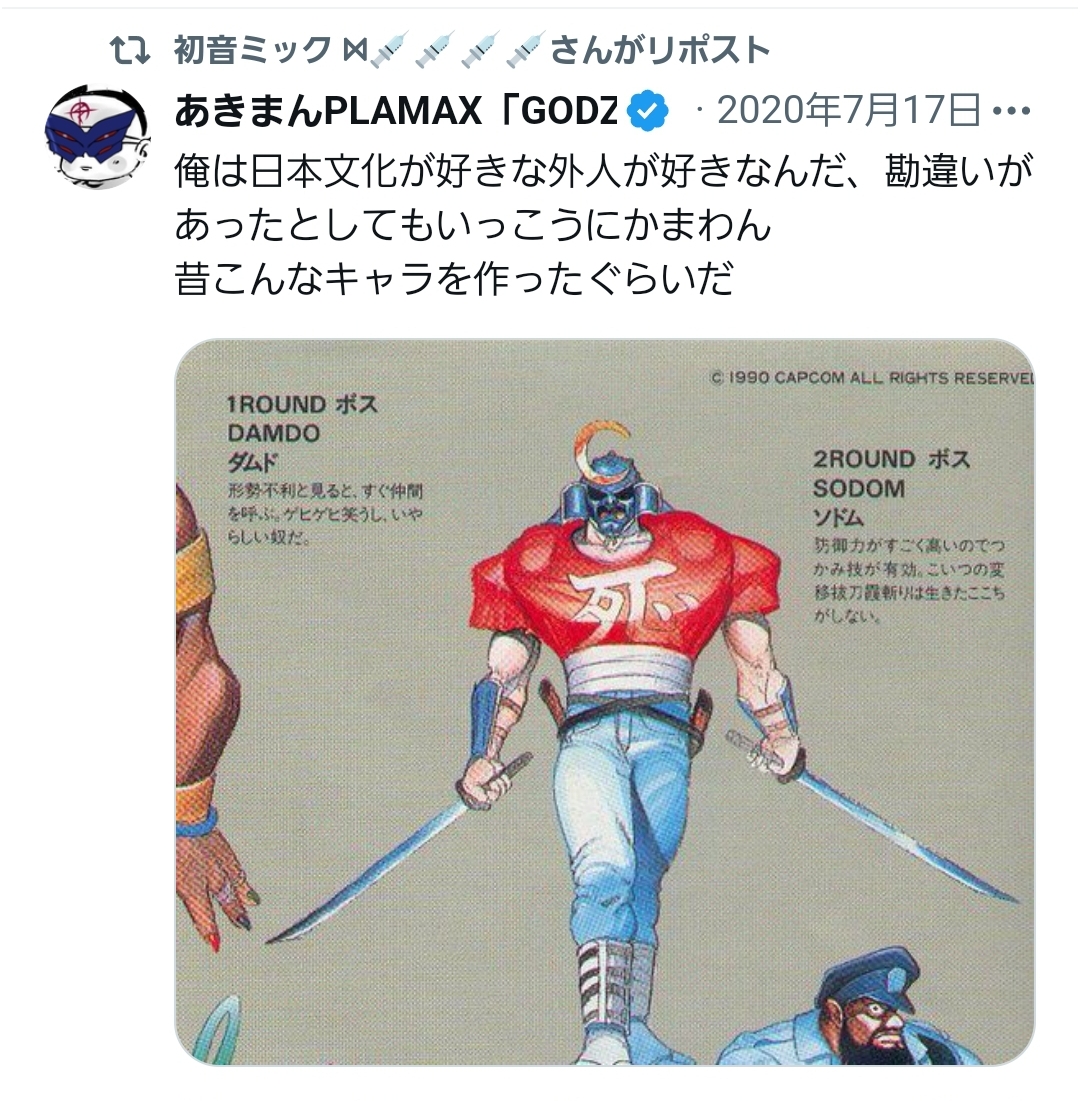Open the post via 2020年7月17日 date

(x=849, y=111)
